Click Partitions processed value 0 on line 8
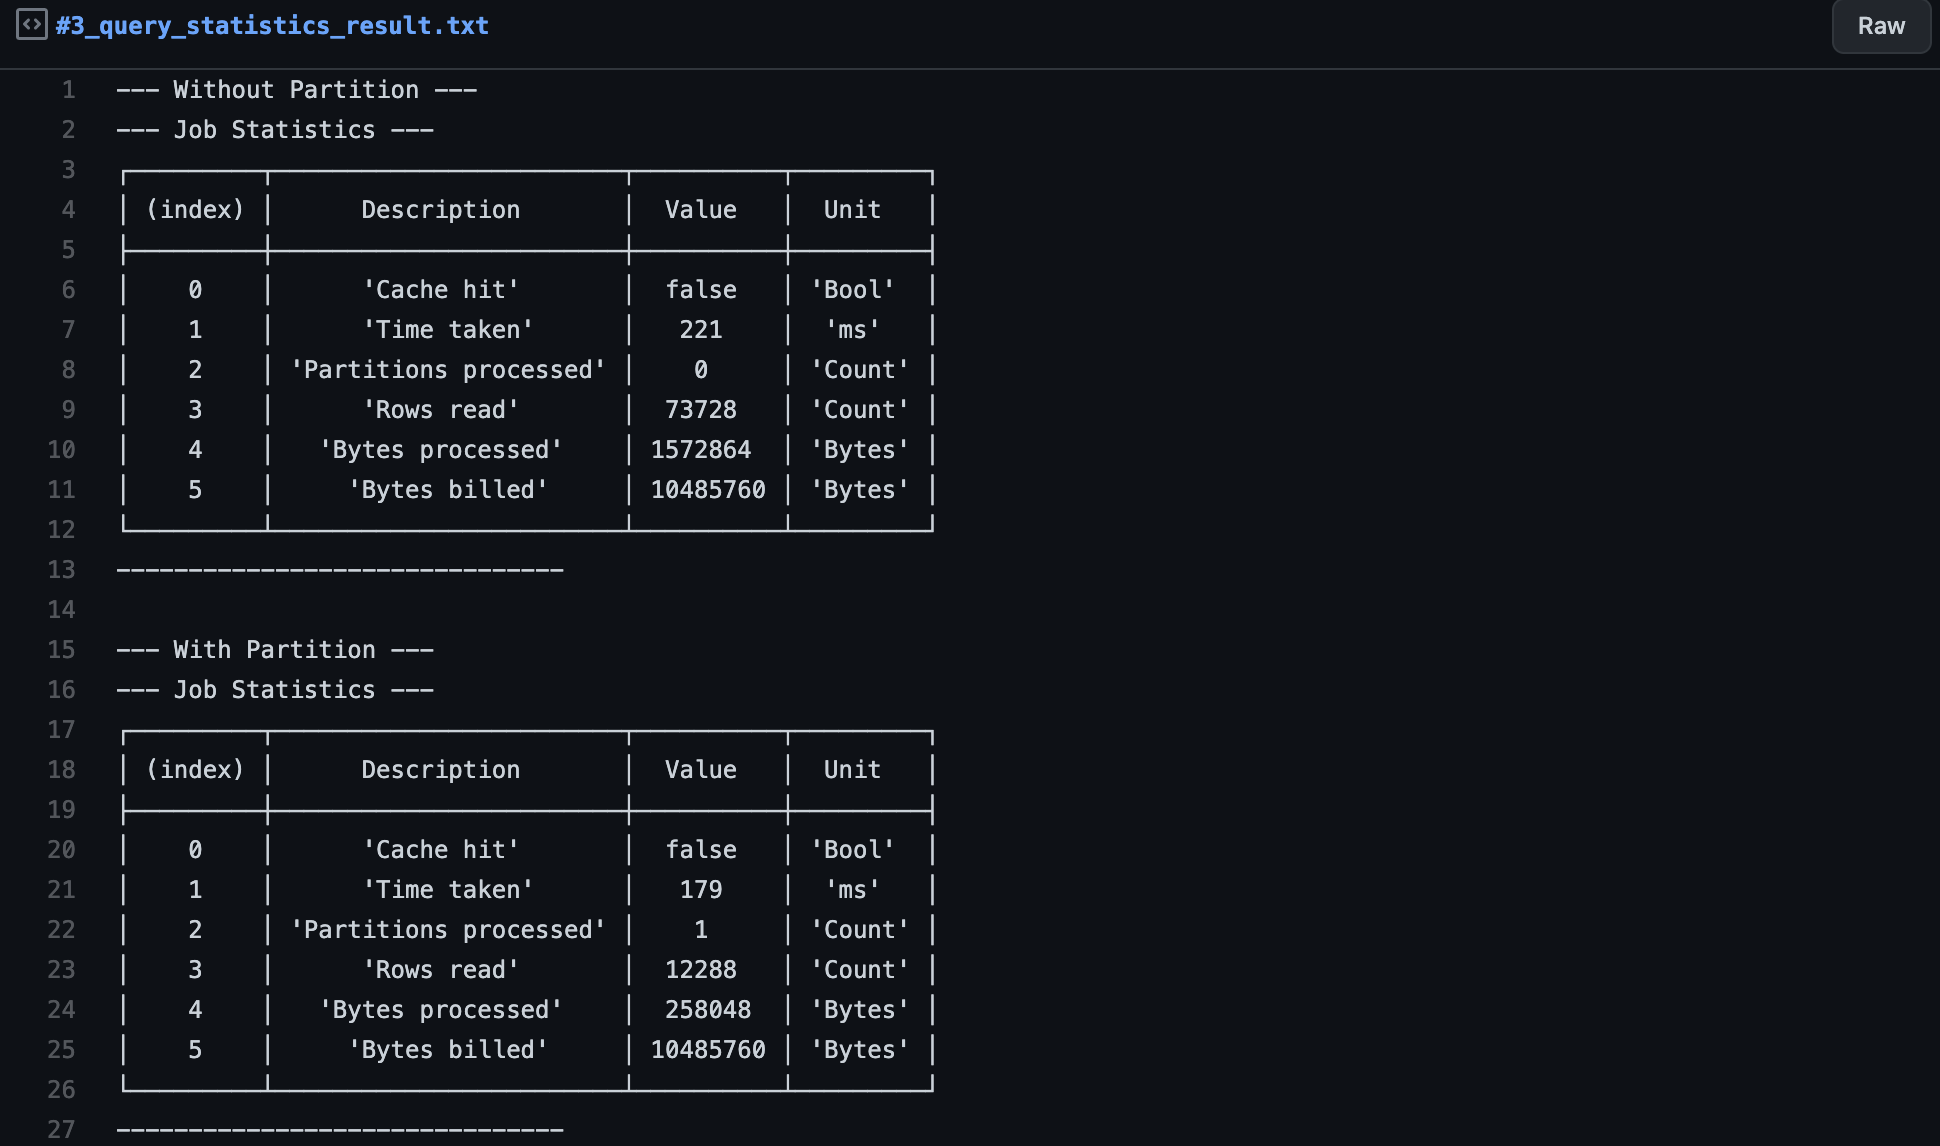The width and height of the screenshot is (1940, 1146). pos(701,370)
